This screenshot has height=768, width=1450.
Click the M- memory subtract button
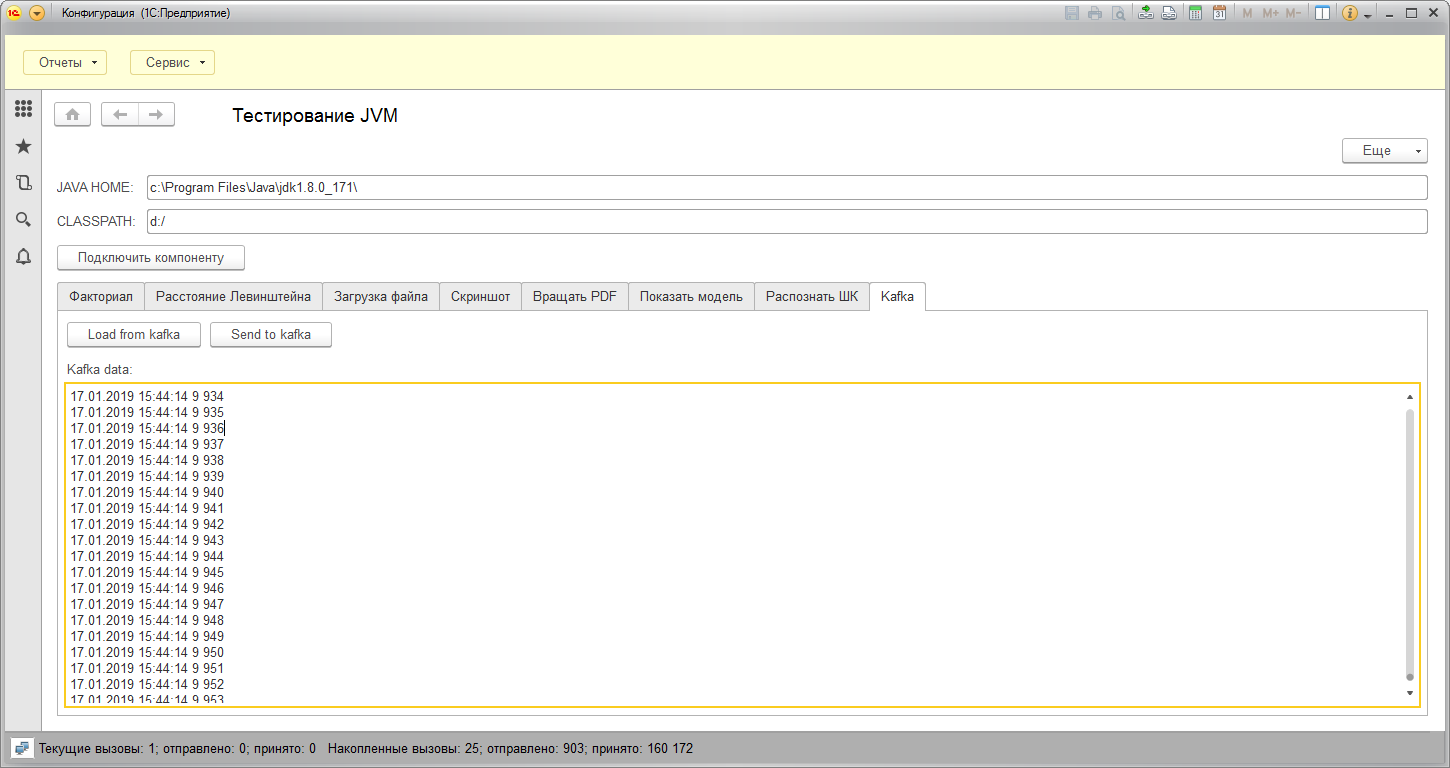tap(1293, 13)
